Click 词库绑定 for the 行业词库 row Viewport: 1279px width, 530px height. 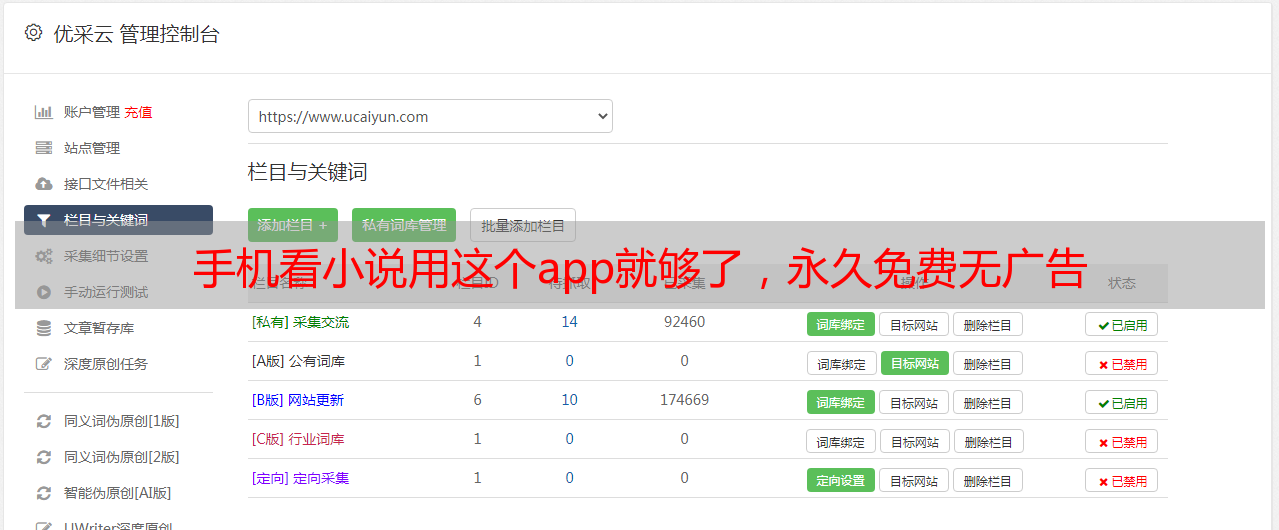click(841, 441)
